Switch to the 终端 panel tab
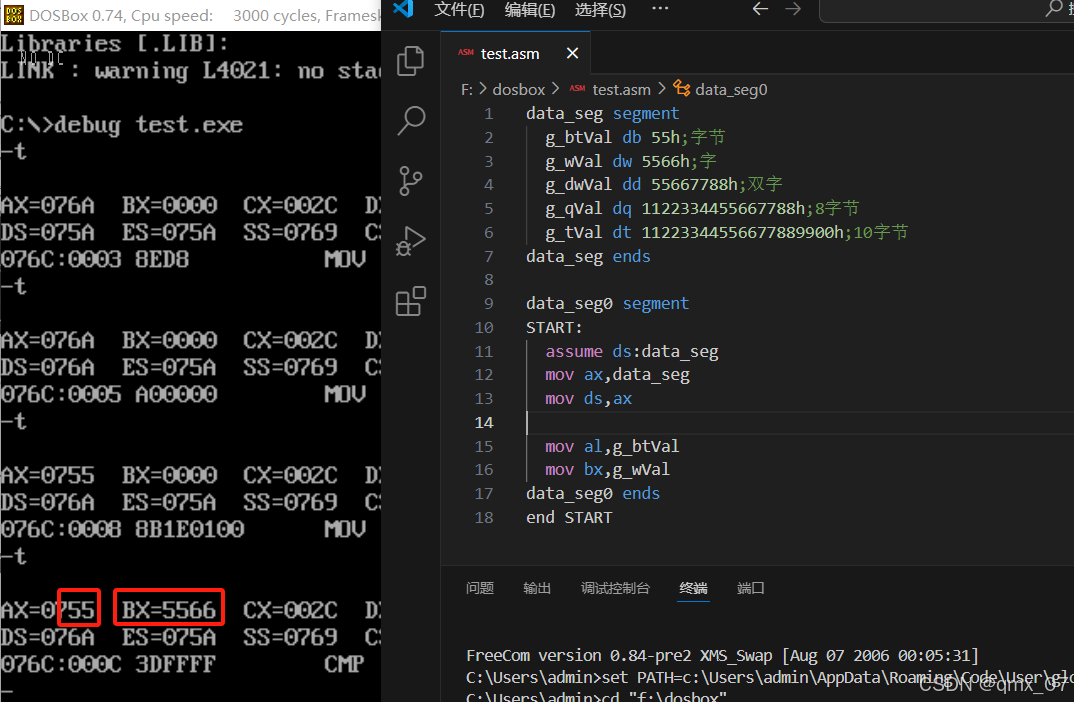The height and width of the screenshot is (702, 1074). click(x=693, y=588)
